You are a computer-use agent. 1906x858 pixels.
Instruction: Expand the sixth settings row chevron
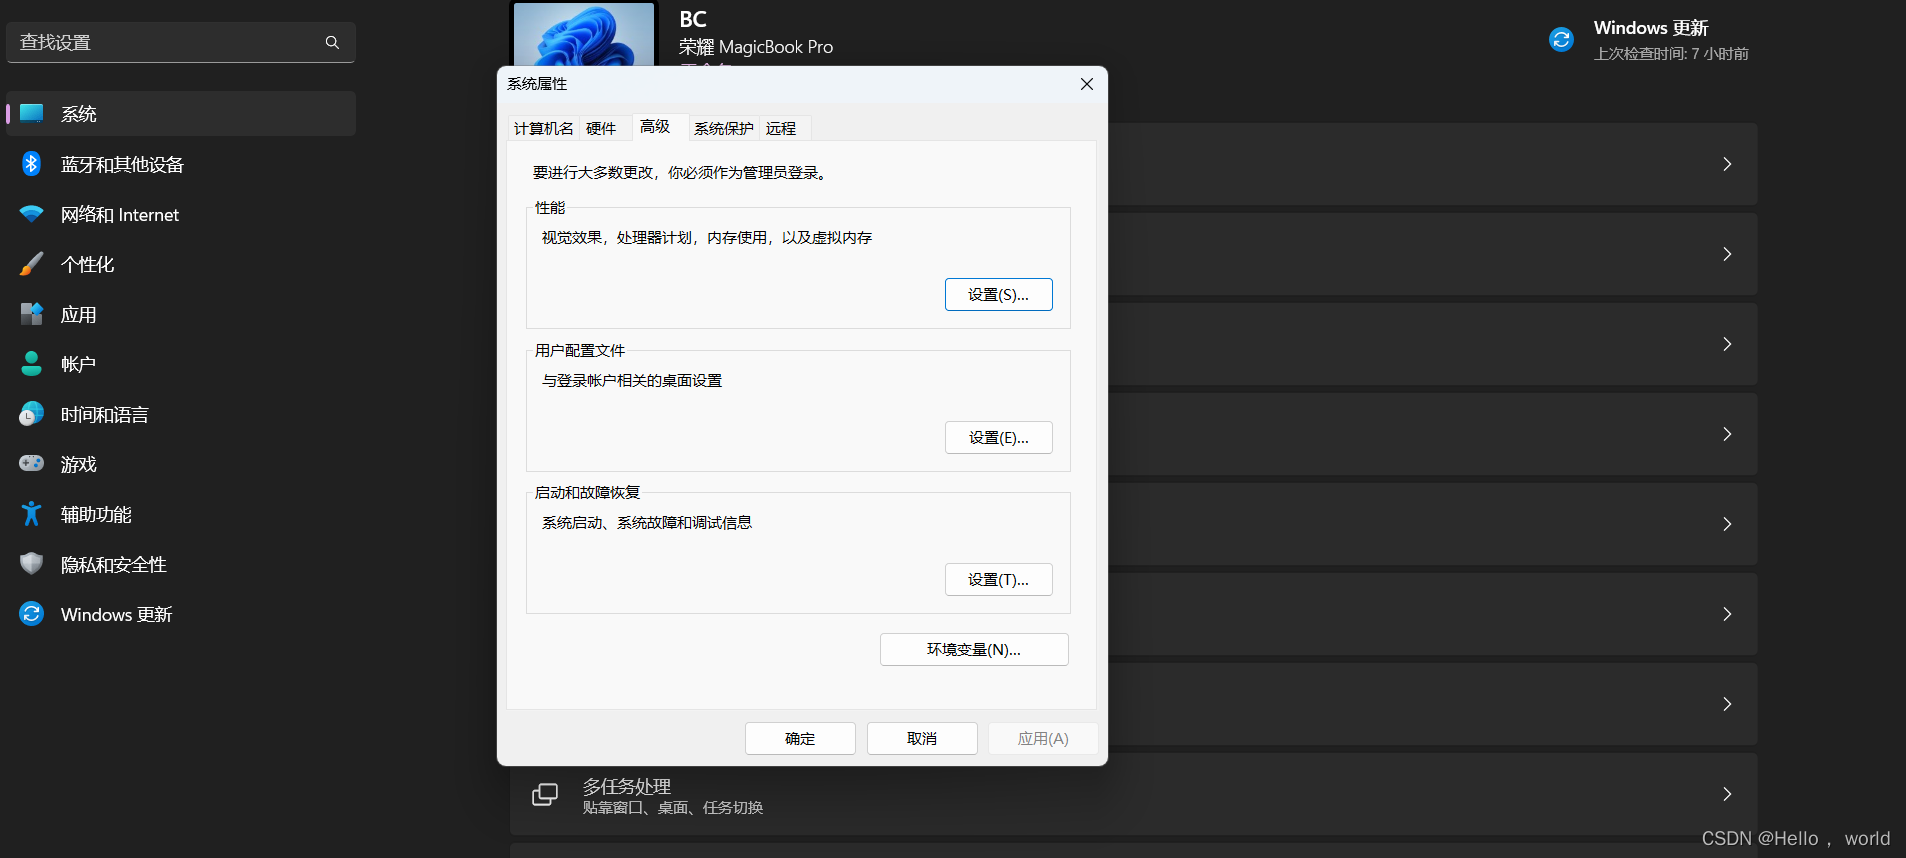[x=1727, y=614]
